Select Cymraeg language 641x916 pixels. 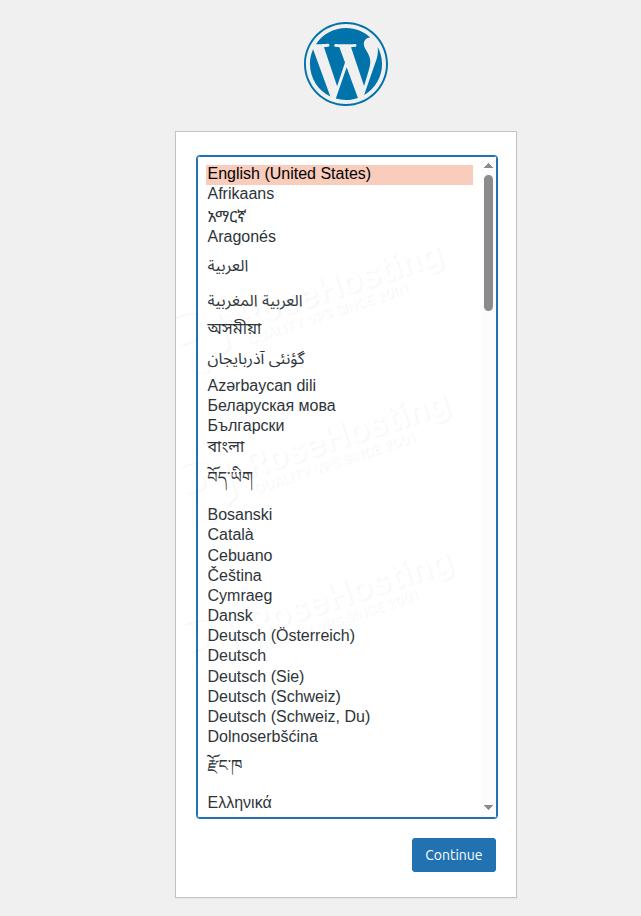[340, 596]
